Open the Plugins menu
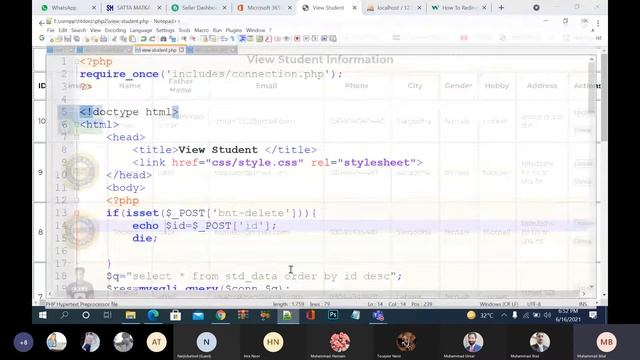The image size is (640, 360). (x=234, y=30)
